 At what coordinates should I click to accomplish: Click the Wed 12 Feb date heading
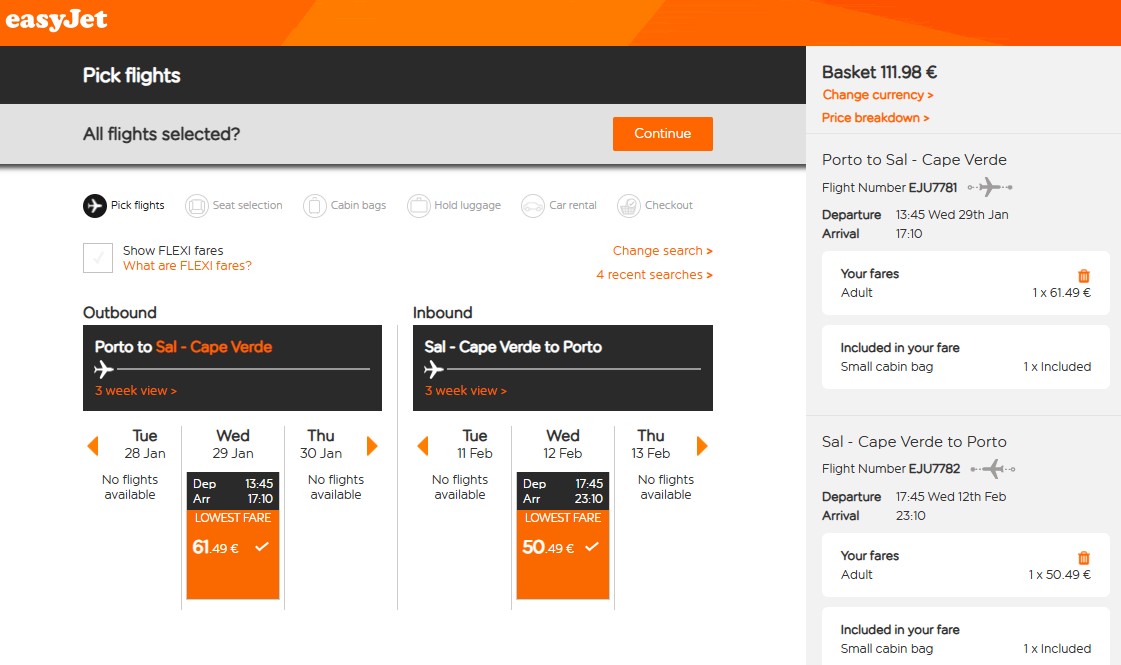(x=563, y=444)
